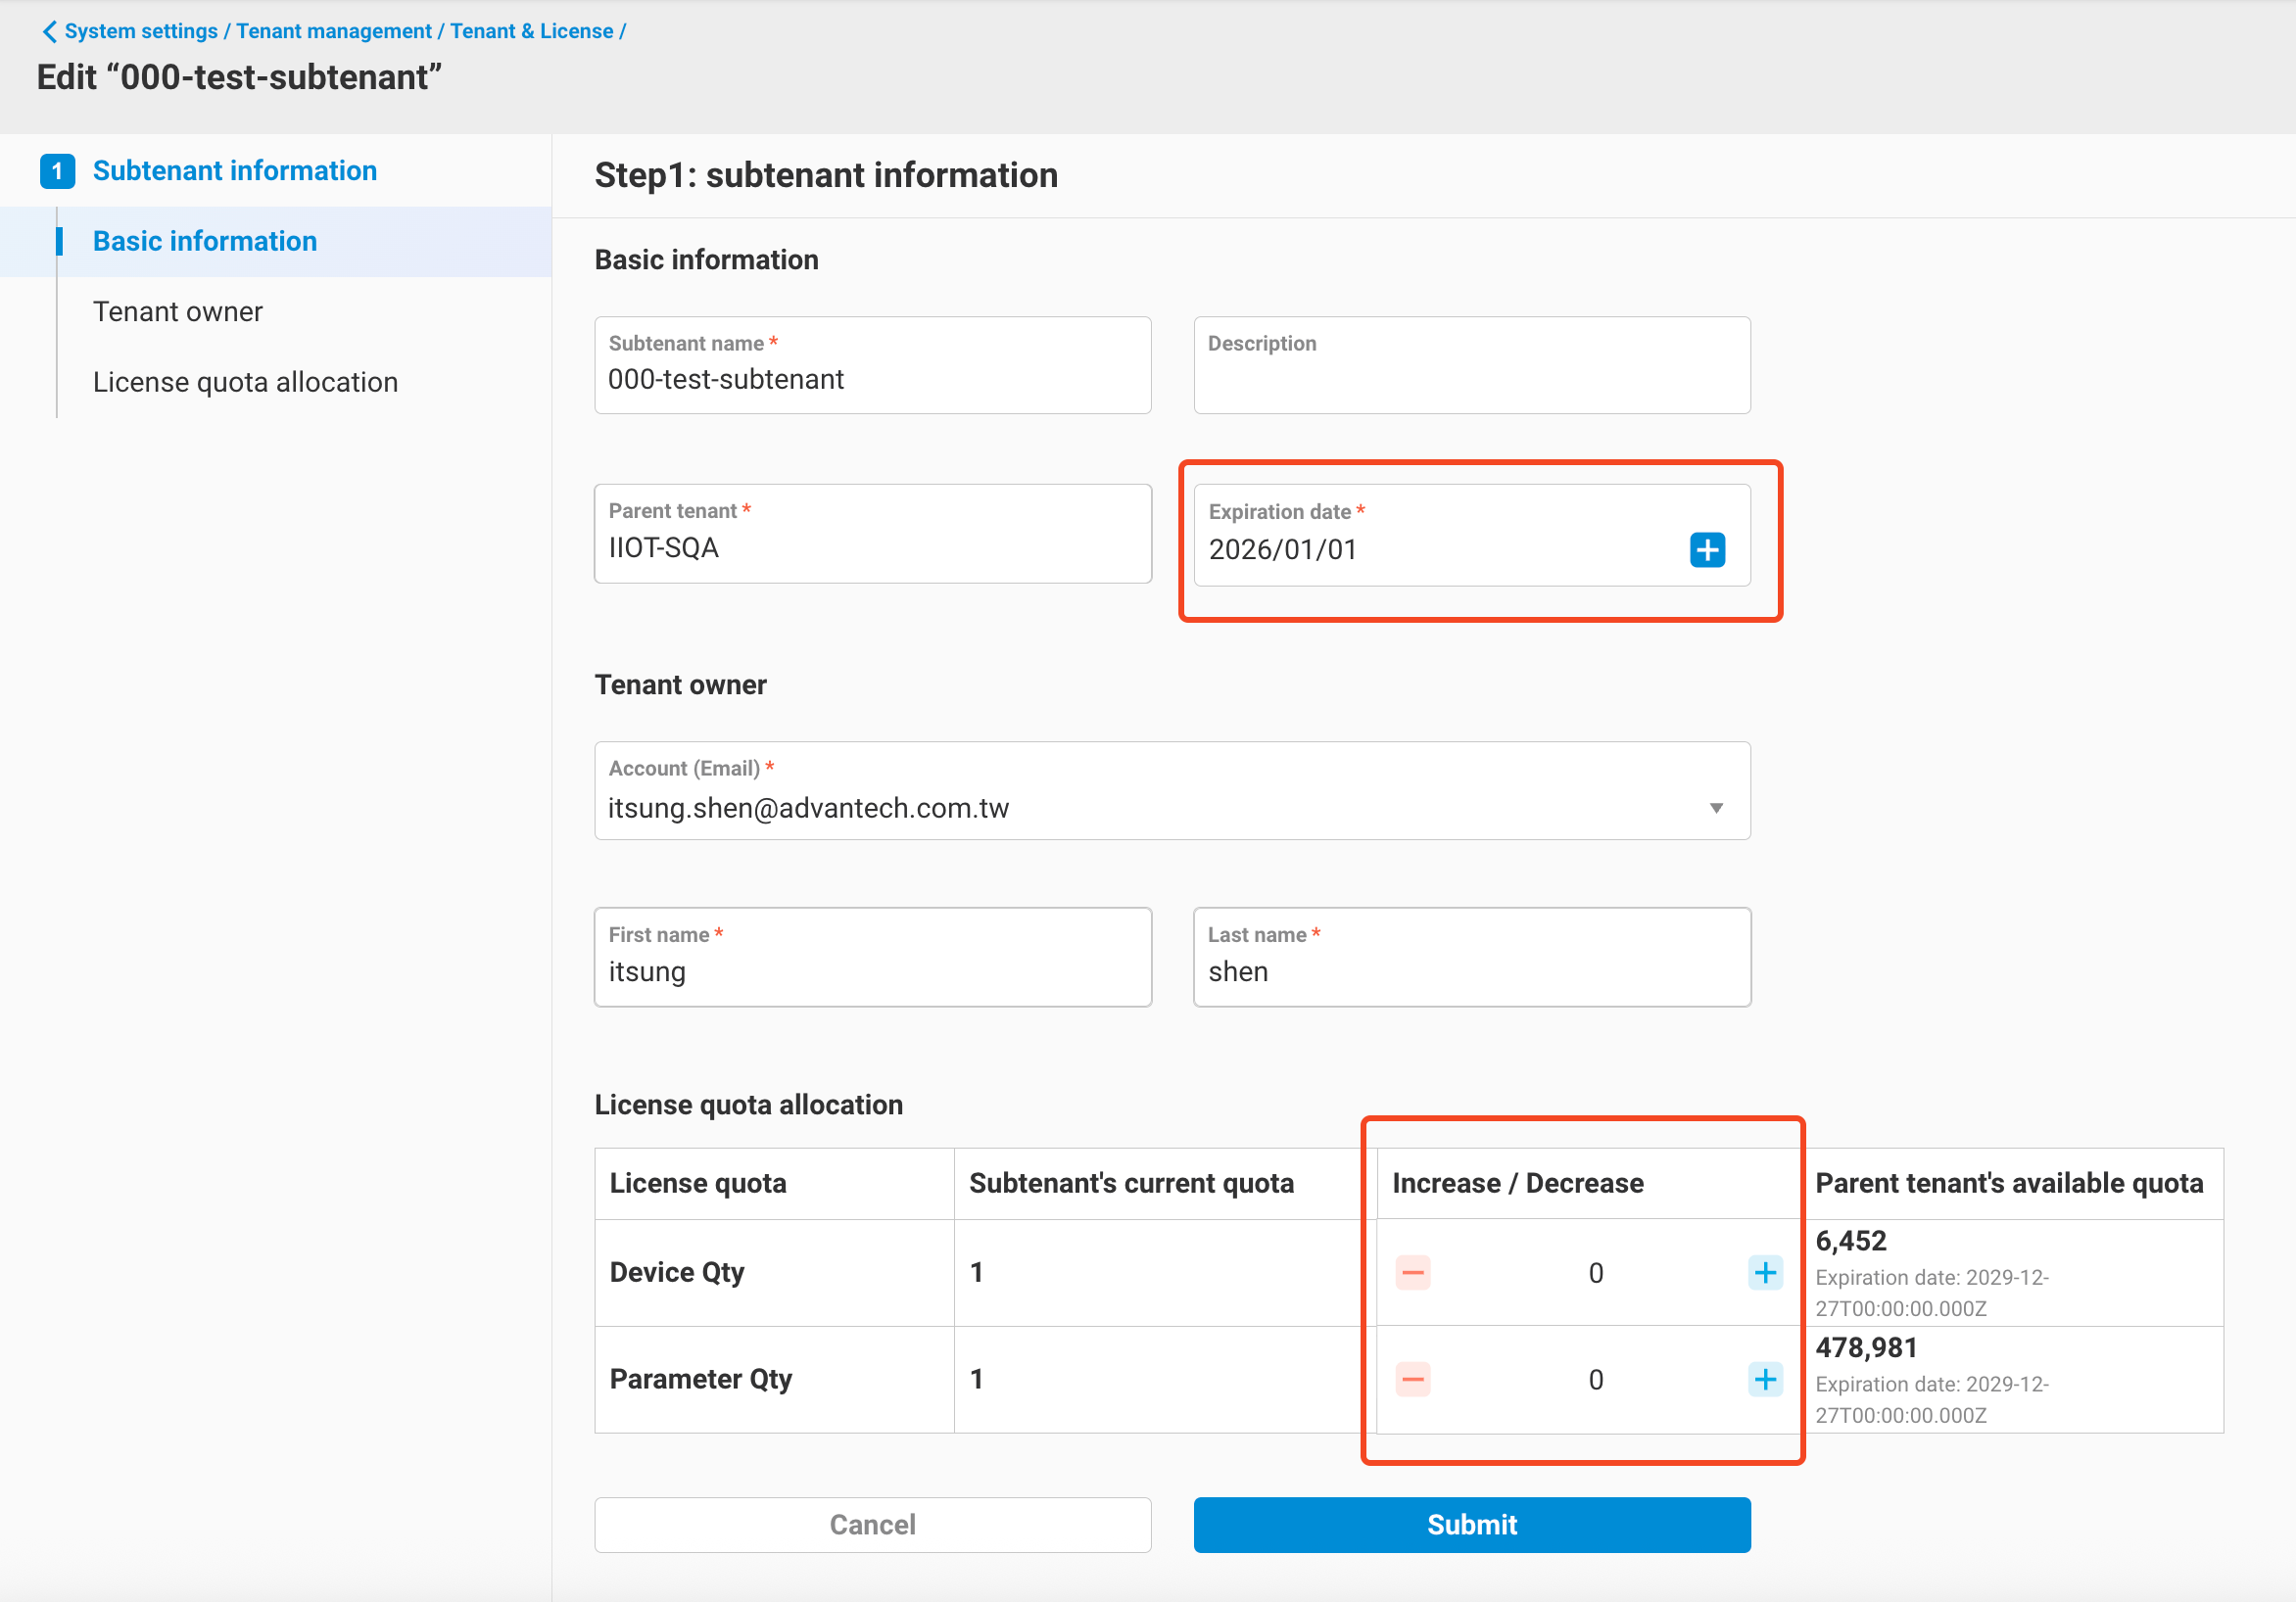
Task: Open the 'Tenant & License' breadcrumb link
Action: click(x=532, y=31)
